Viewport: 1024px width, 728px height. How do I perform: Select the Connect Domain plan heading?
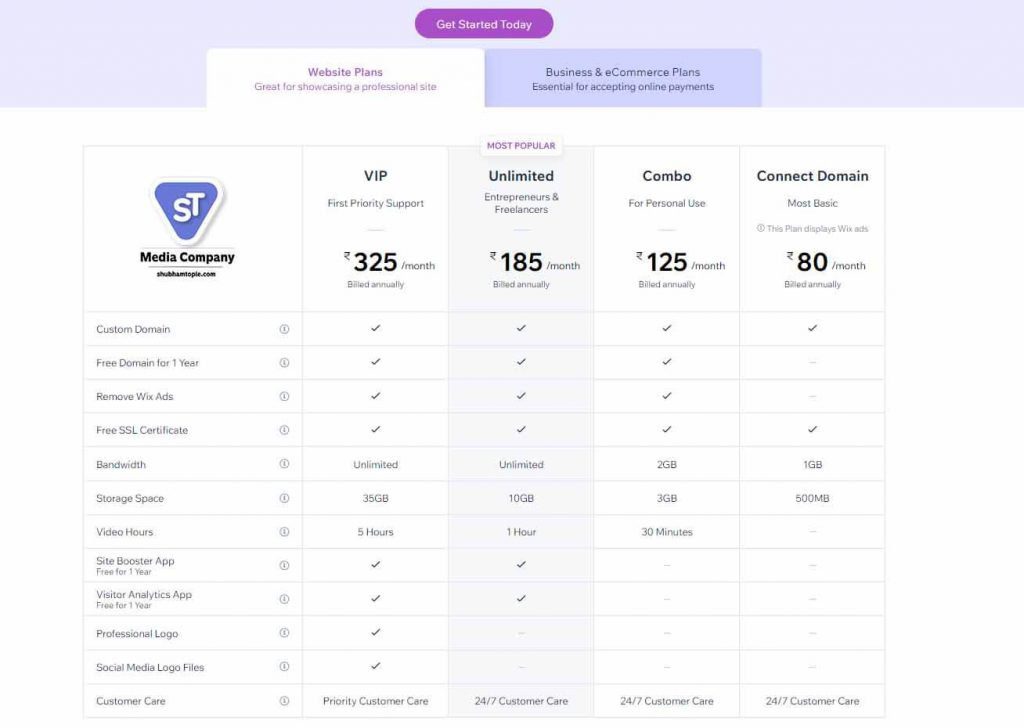[x=812, y=176]
